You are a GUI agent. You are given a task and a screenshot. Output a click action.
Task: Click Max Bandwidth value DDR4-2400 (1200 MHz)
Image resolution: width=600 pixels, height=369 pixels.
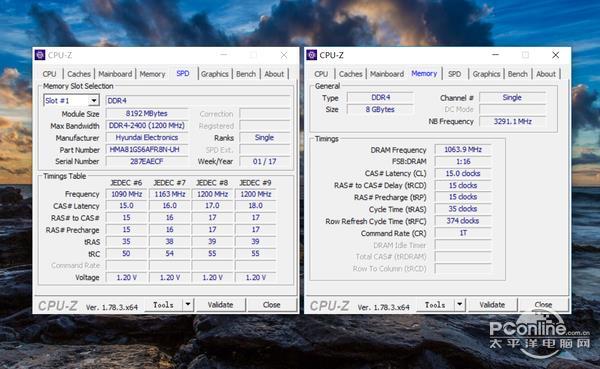coord(147,126)
